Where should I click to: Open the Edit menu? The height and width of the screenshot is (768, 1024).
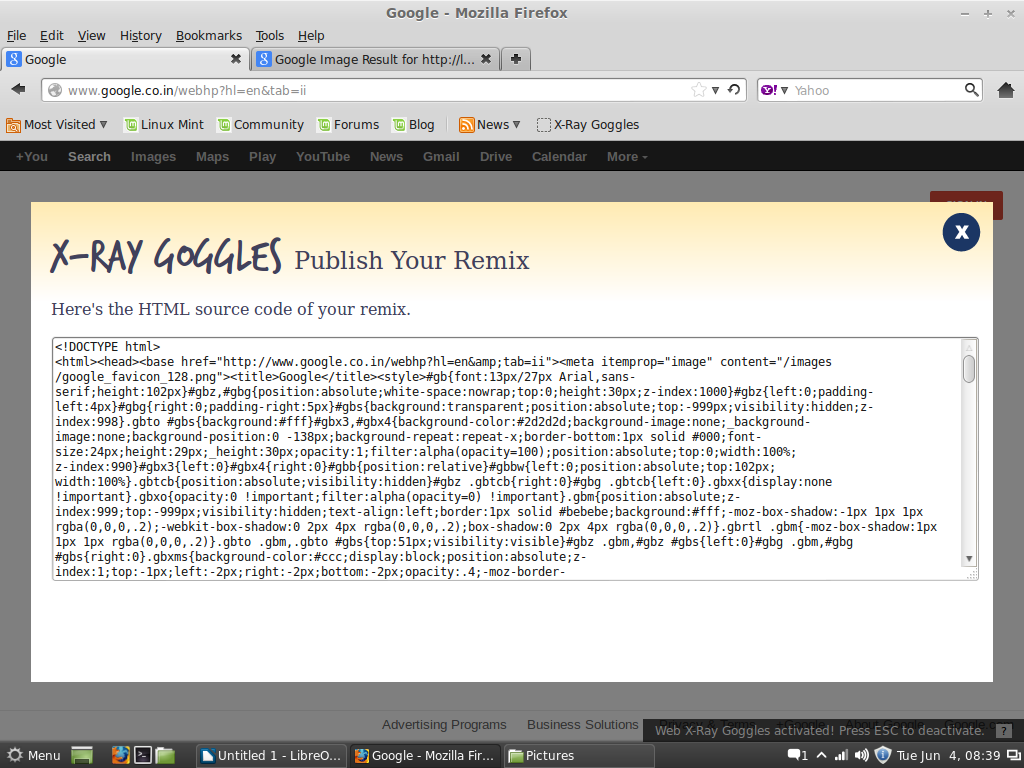click(52, 35)
